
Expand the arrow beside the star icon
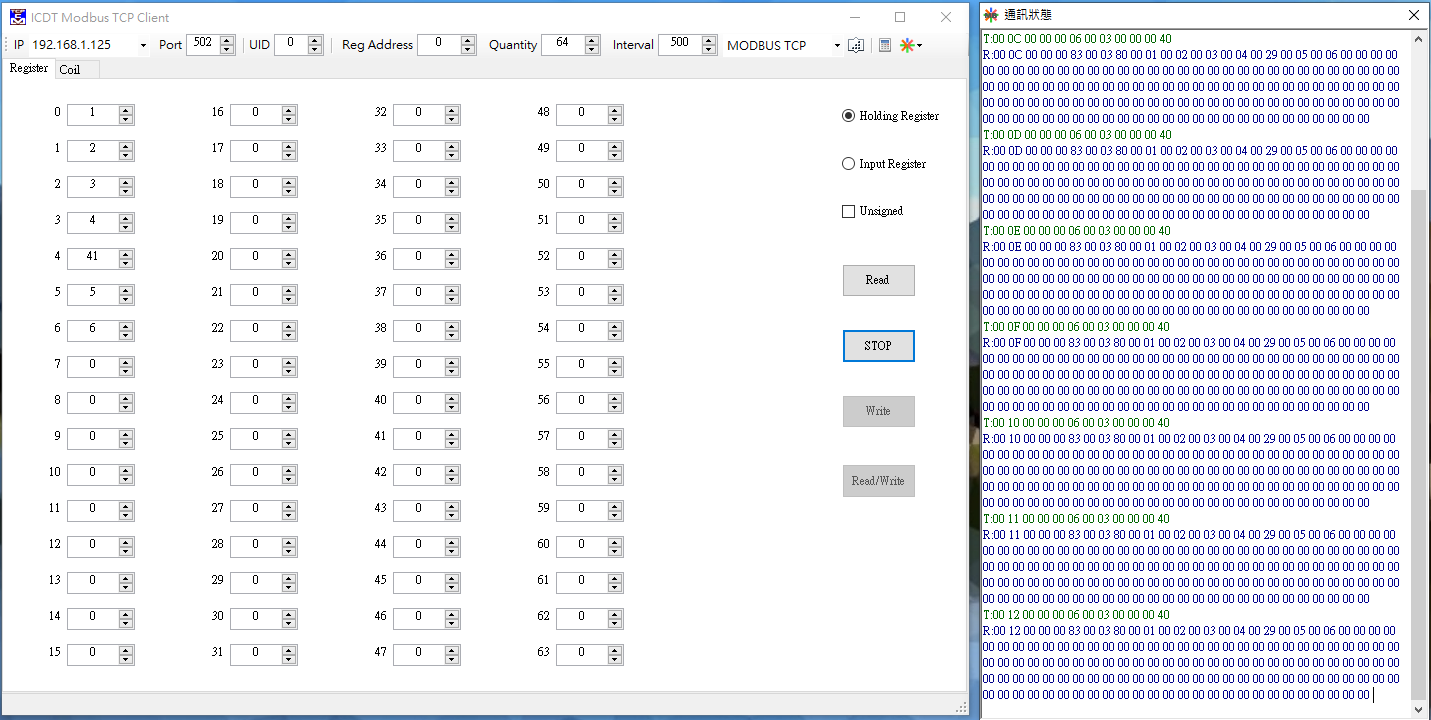pos(919,46)
